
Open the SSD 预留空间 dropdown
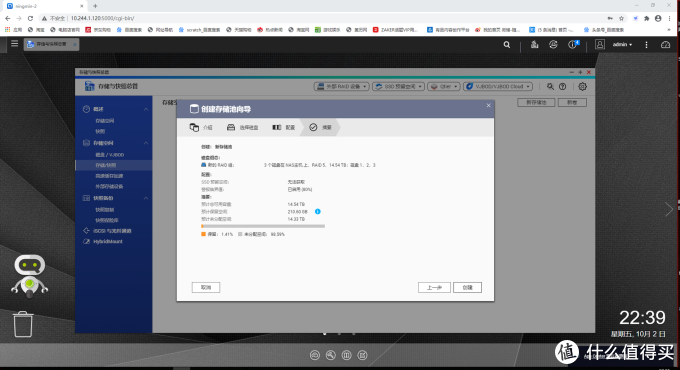pyautogui.click(x=399, y=87)
